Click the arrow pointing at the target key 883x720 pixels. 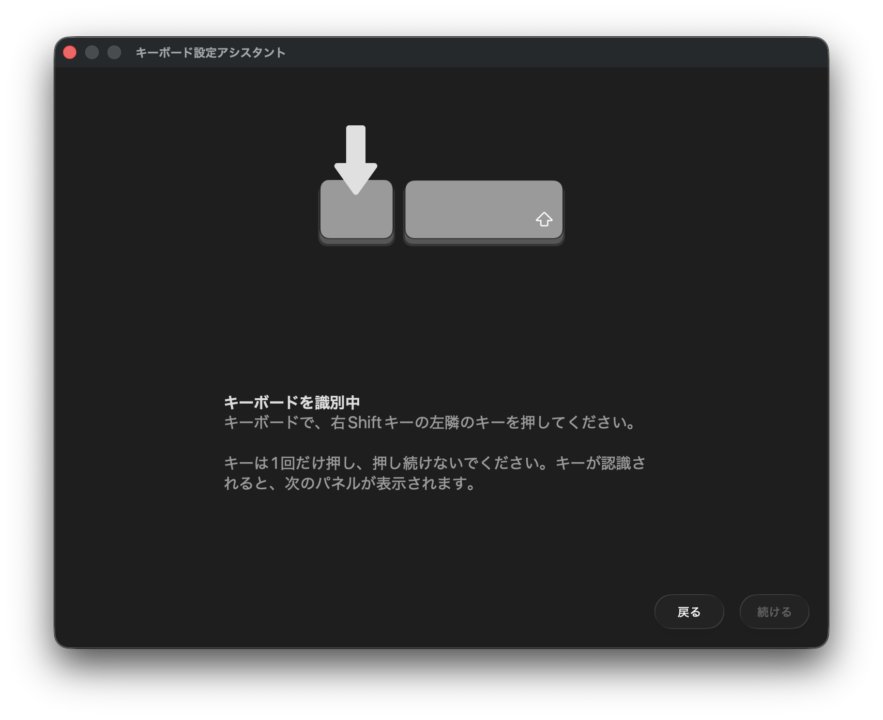[x=357, y=155]
